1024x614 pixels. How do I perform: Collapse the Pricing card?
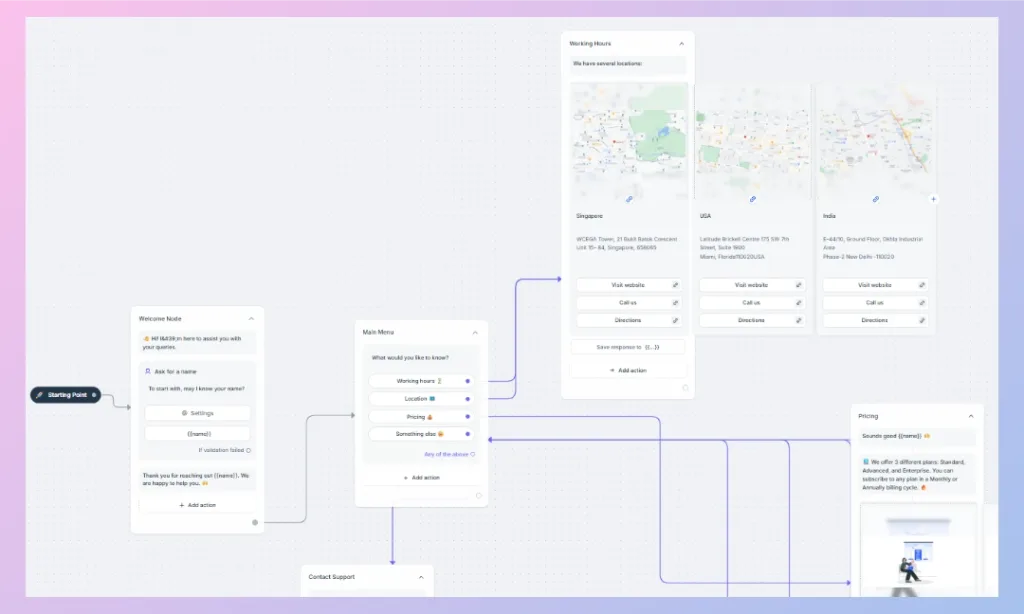click(x=970, y=416)
